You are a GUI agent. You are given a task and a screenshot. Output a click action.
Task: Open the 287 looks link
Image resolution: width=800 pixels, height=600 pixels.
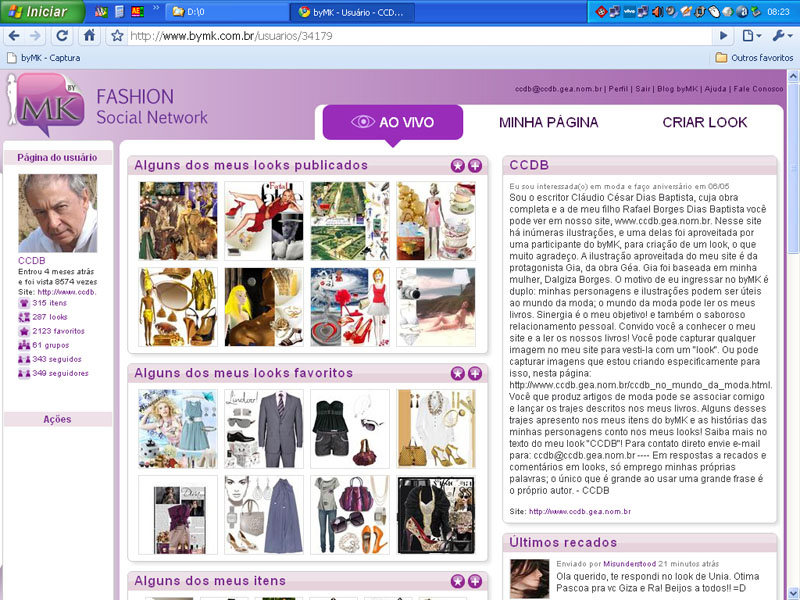tap(49, 316)
